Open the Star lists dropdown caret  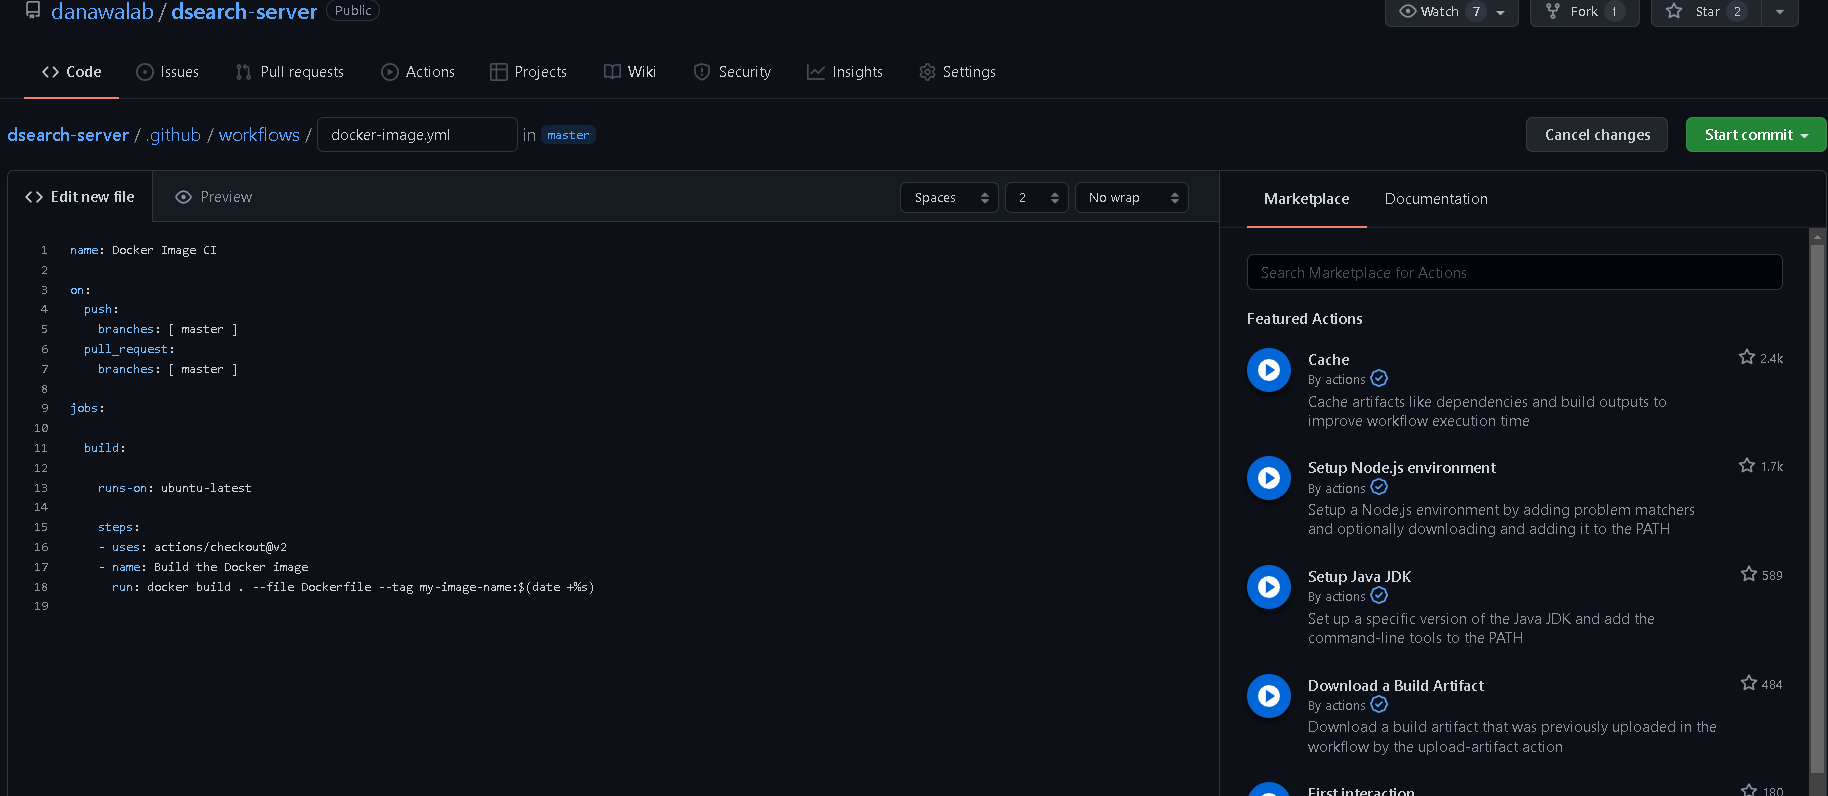(1780, 12)
